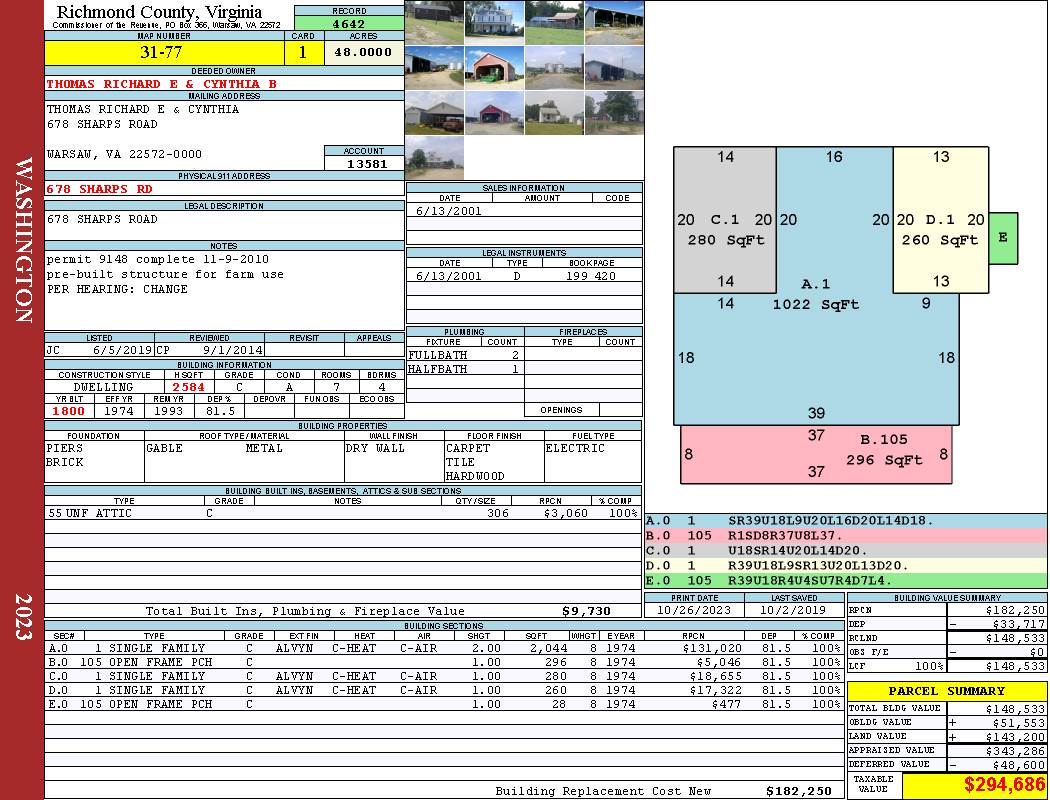Screen dimensions: 1050x800
Task: Click account number 13581
Action: (x=366, y=163)
